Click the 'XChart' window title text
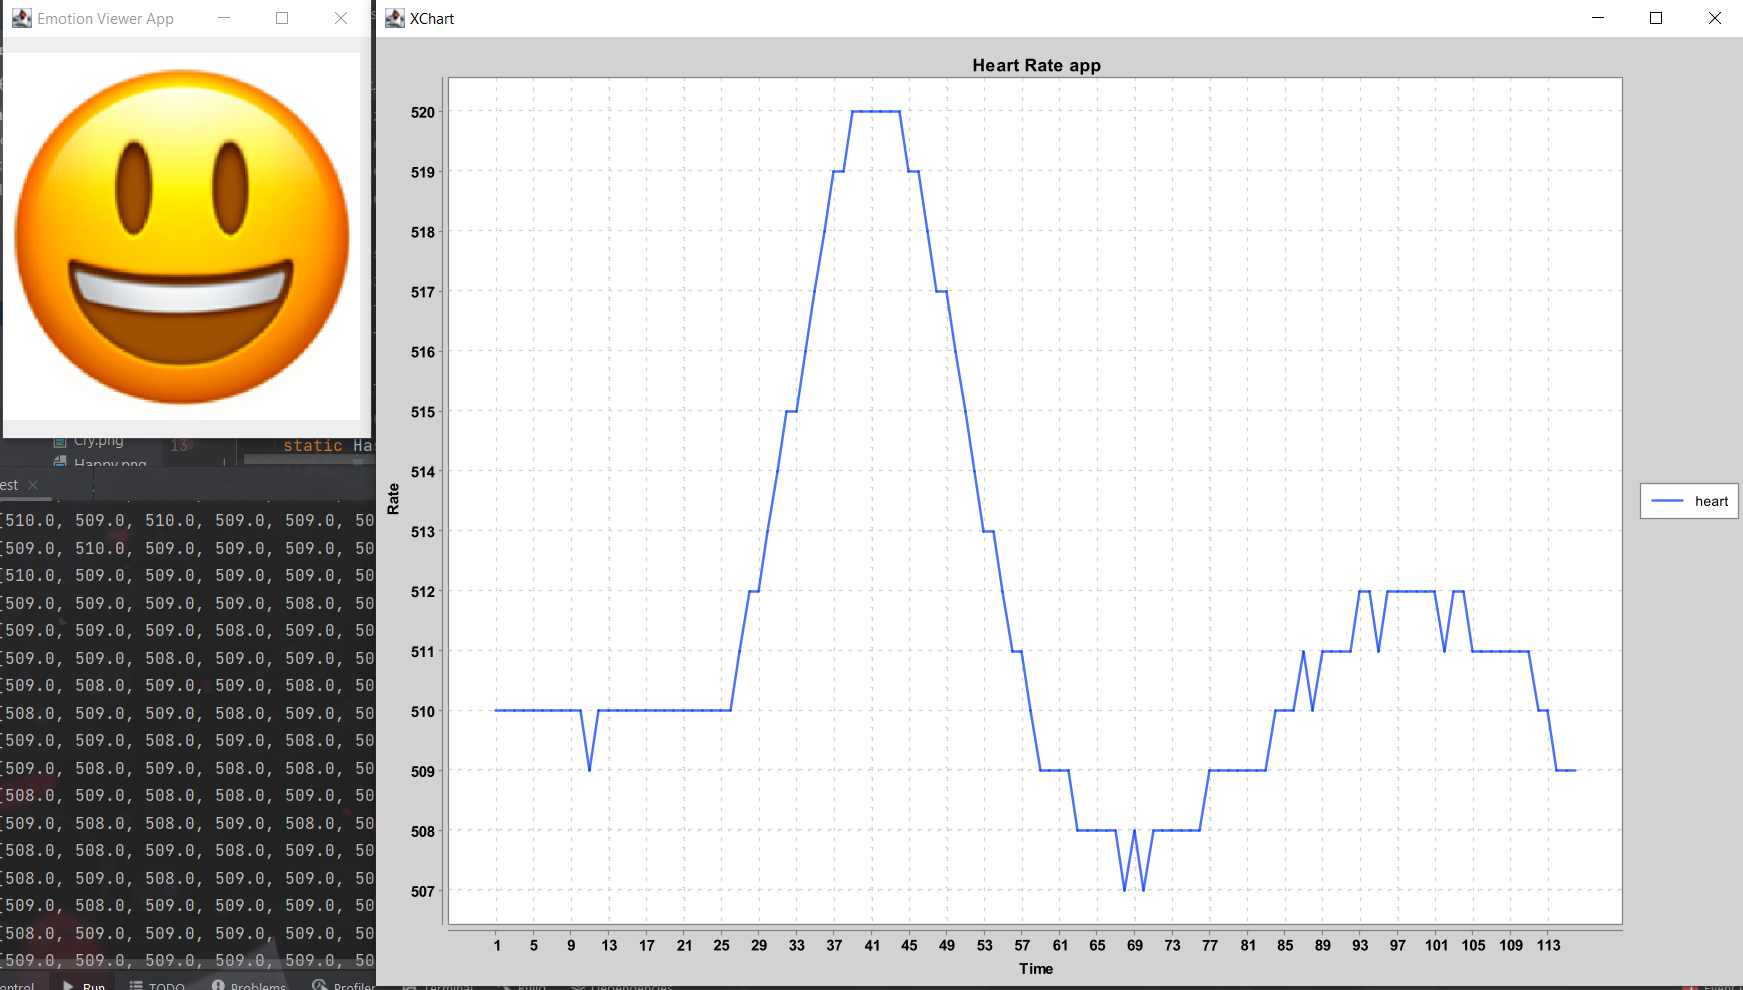 432,18
